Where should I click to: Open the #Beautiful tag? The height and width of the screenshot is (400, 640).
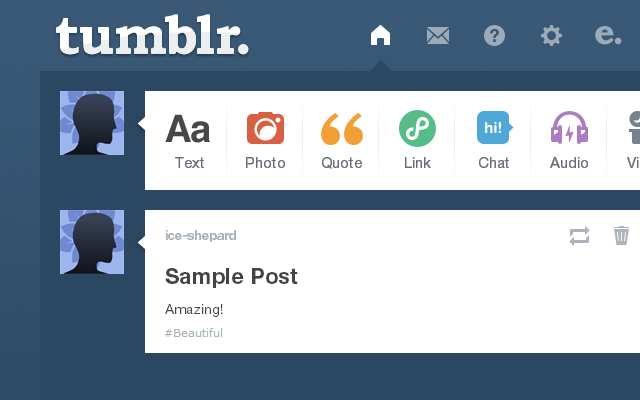click(194, 333)
